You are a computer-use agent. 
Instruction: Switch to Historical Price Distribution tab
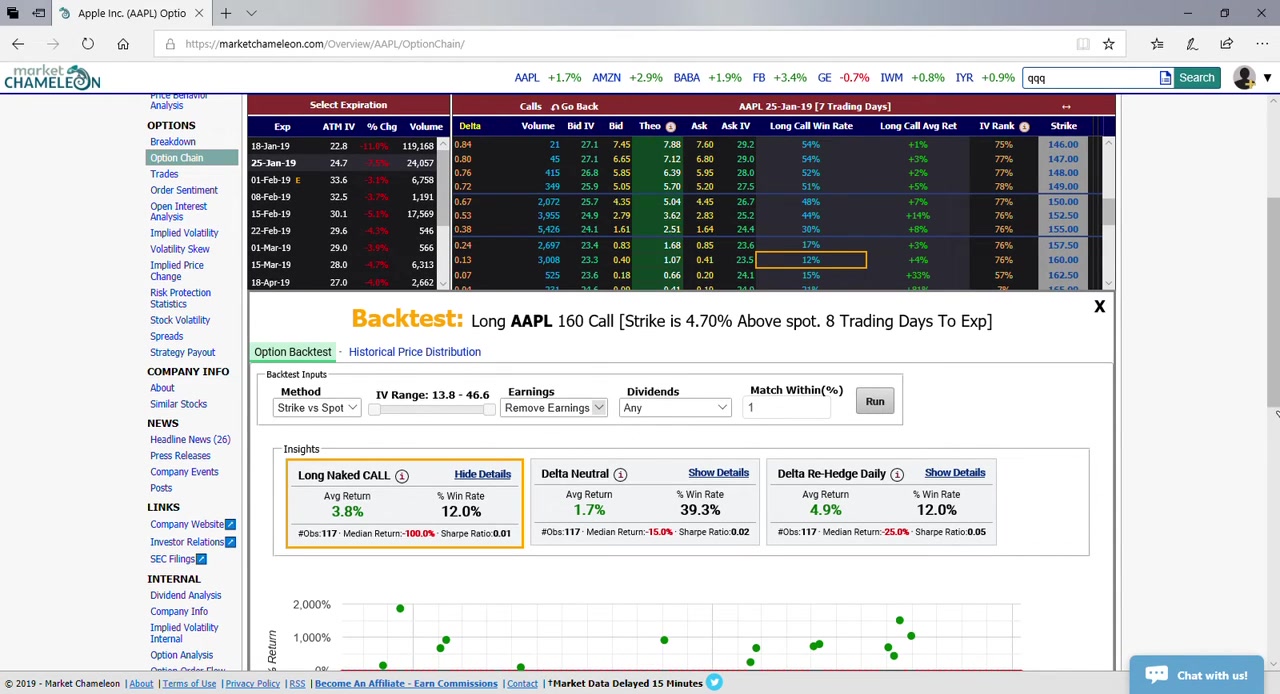tap(414, 352)
